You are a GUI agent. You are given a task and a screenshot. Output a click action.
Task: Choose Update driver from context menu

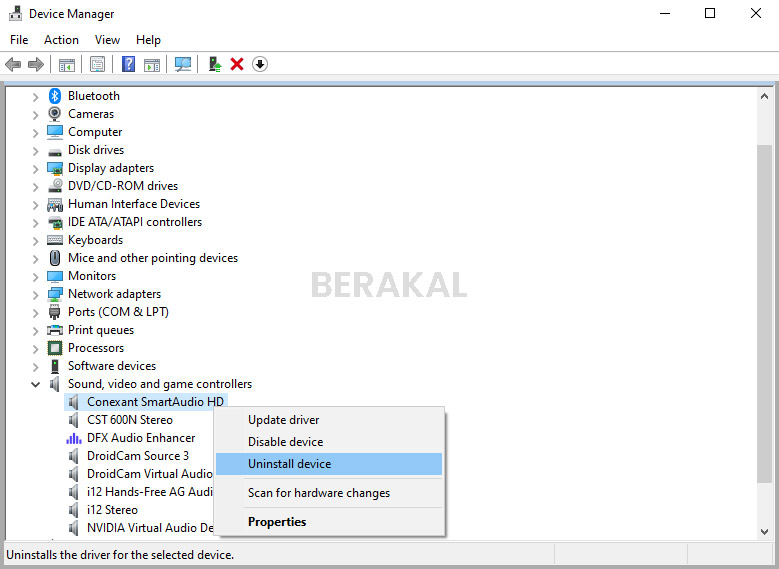329,420
